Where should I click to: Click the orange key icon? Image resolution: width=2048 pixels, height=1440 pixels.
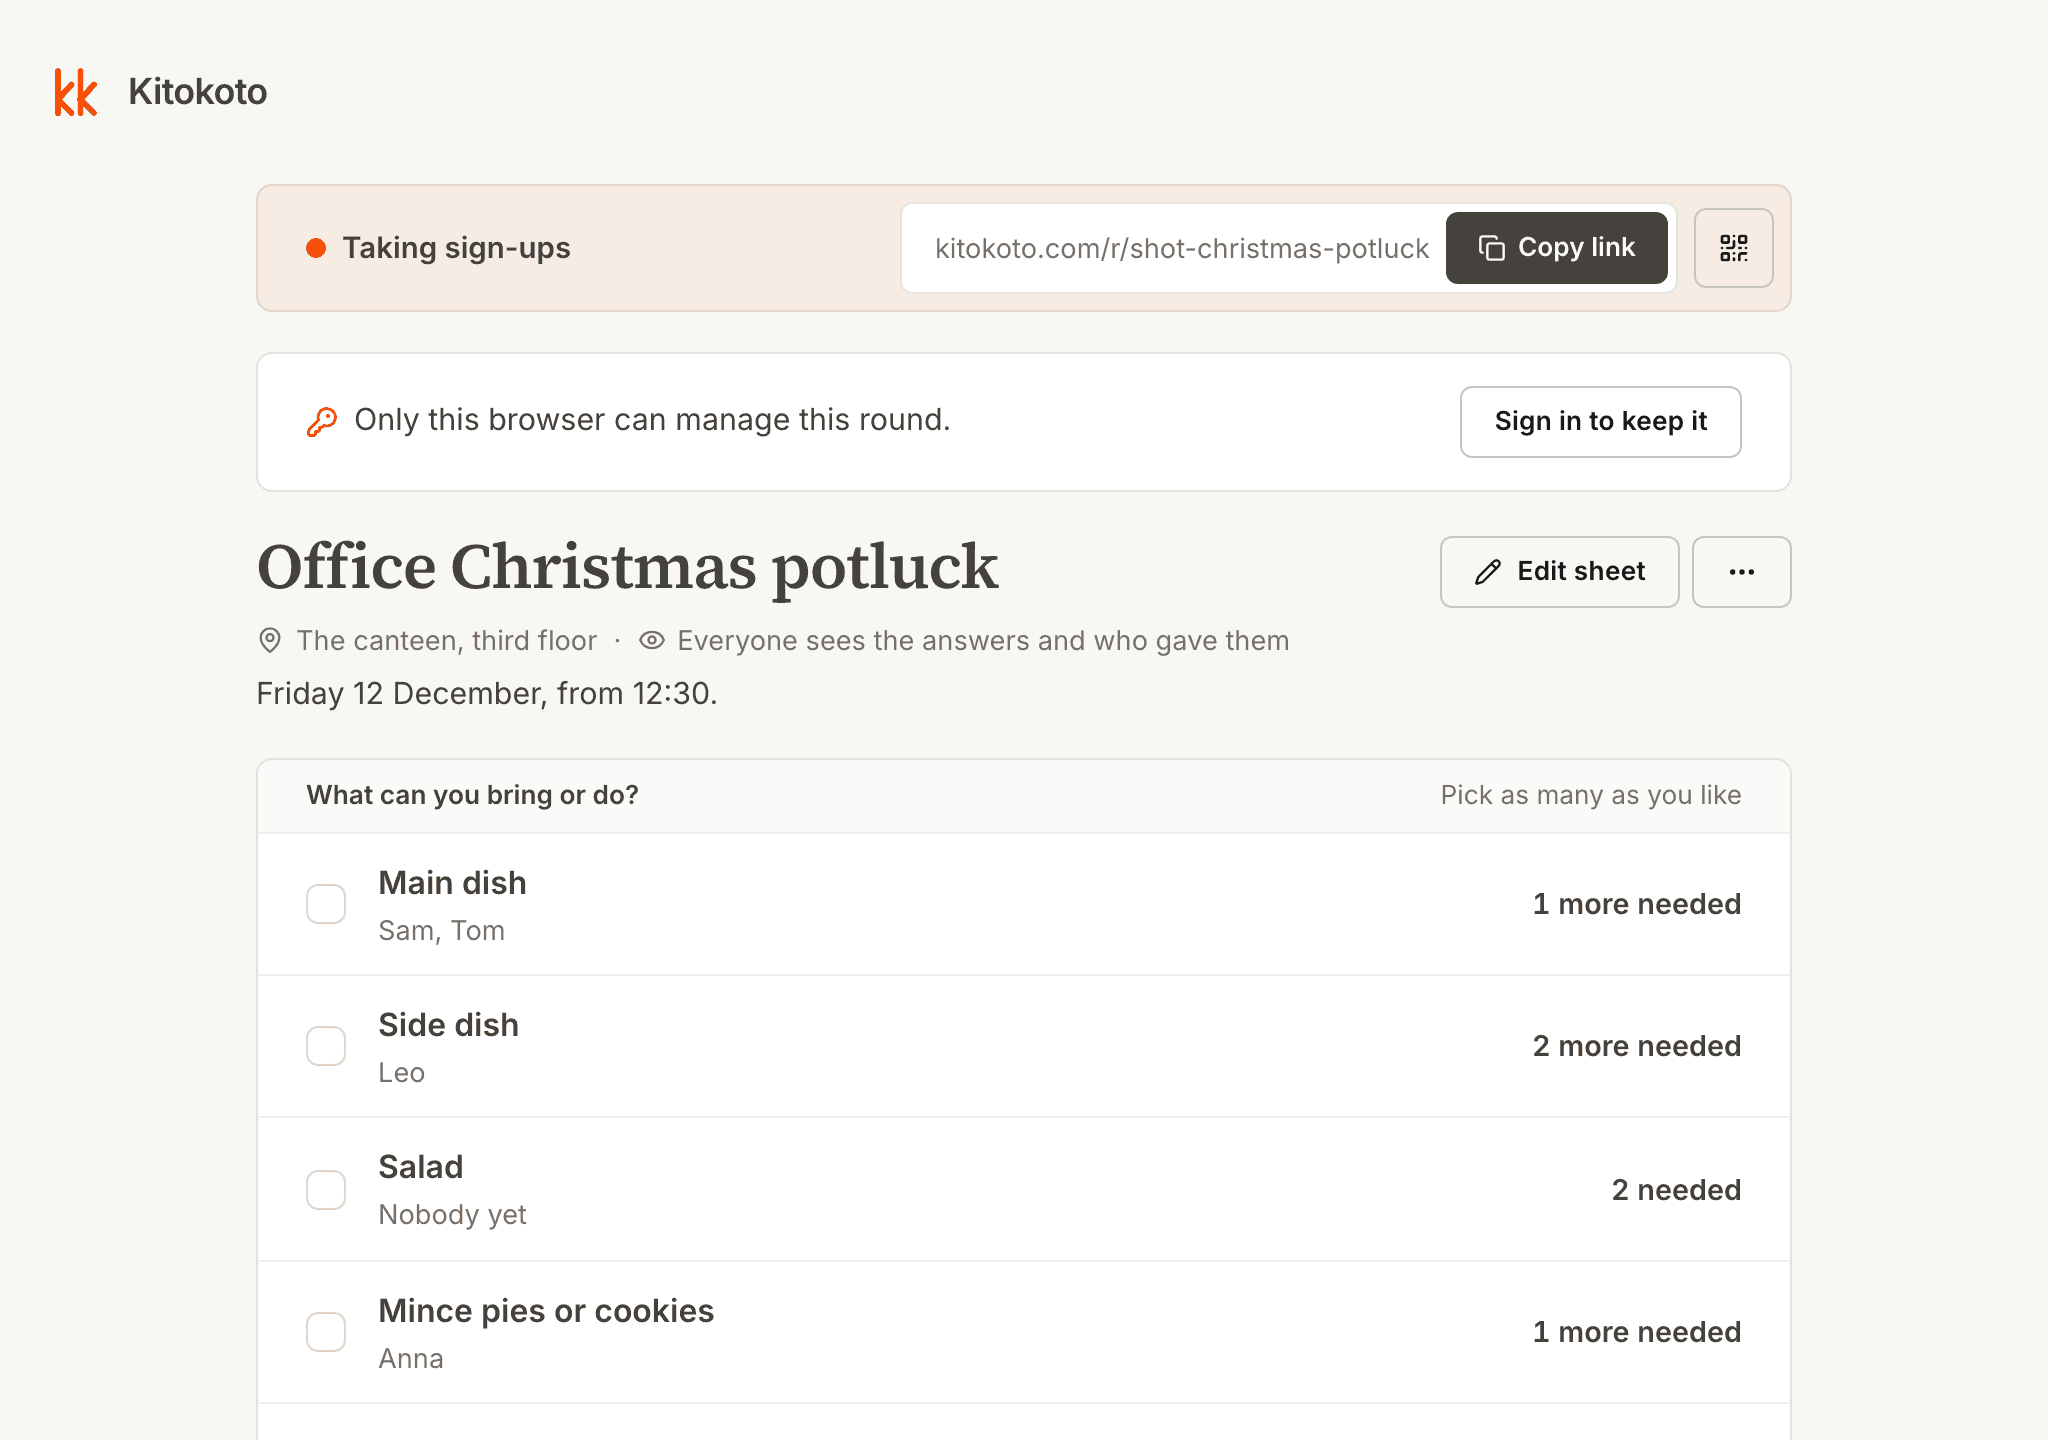[321, 422]
